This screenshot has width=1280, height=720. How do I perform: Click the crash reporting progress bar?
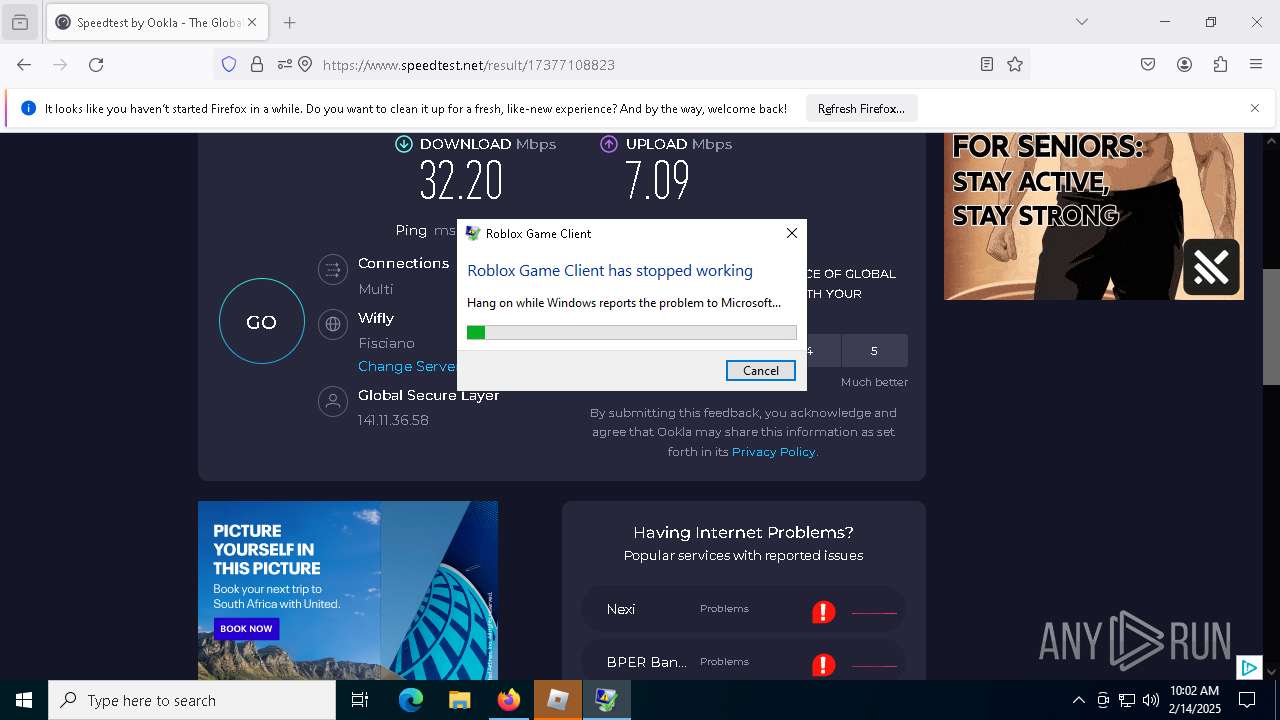631,332
